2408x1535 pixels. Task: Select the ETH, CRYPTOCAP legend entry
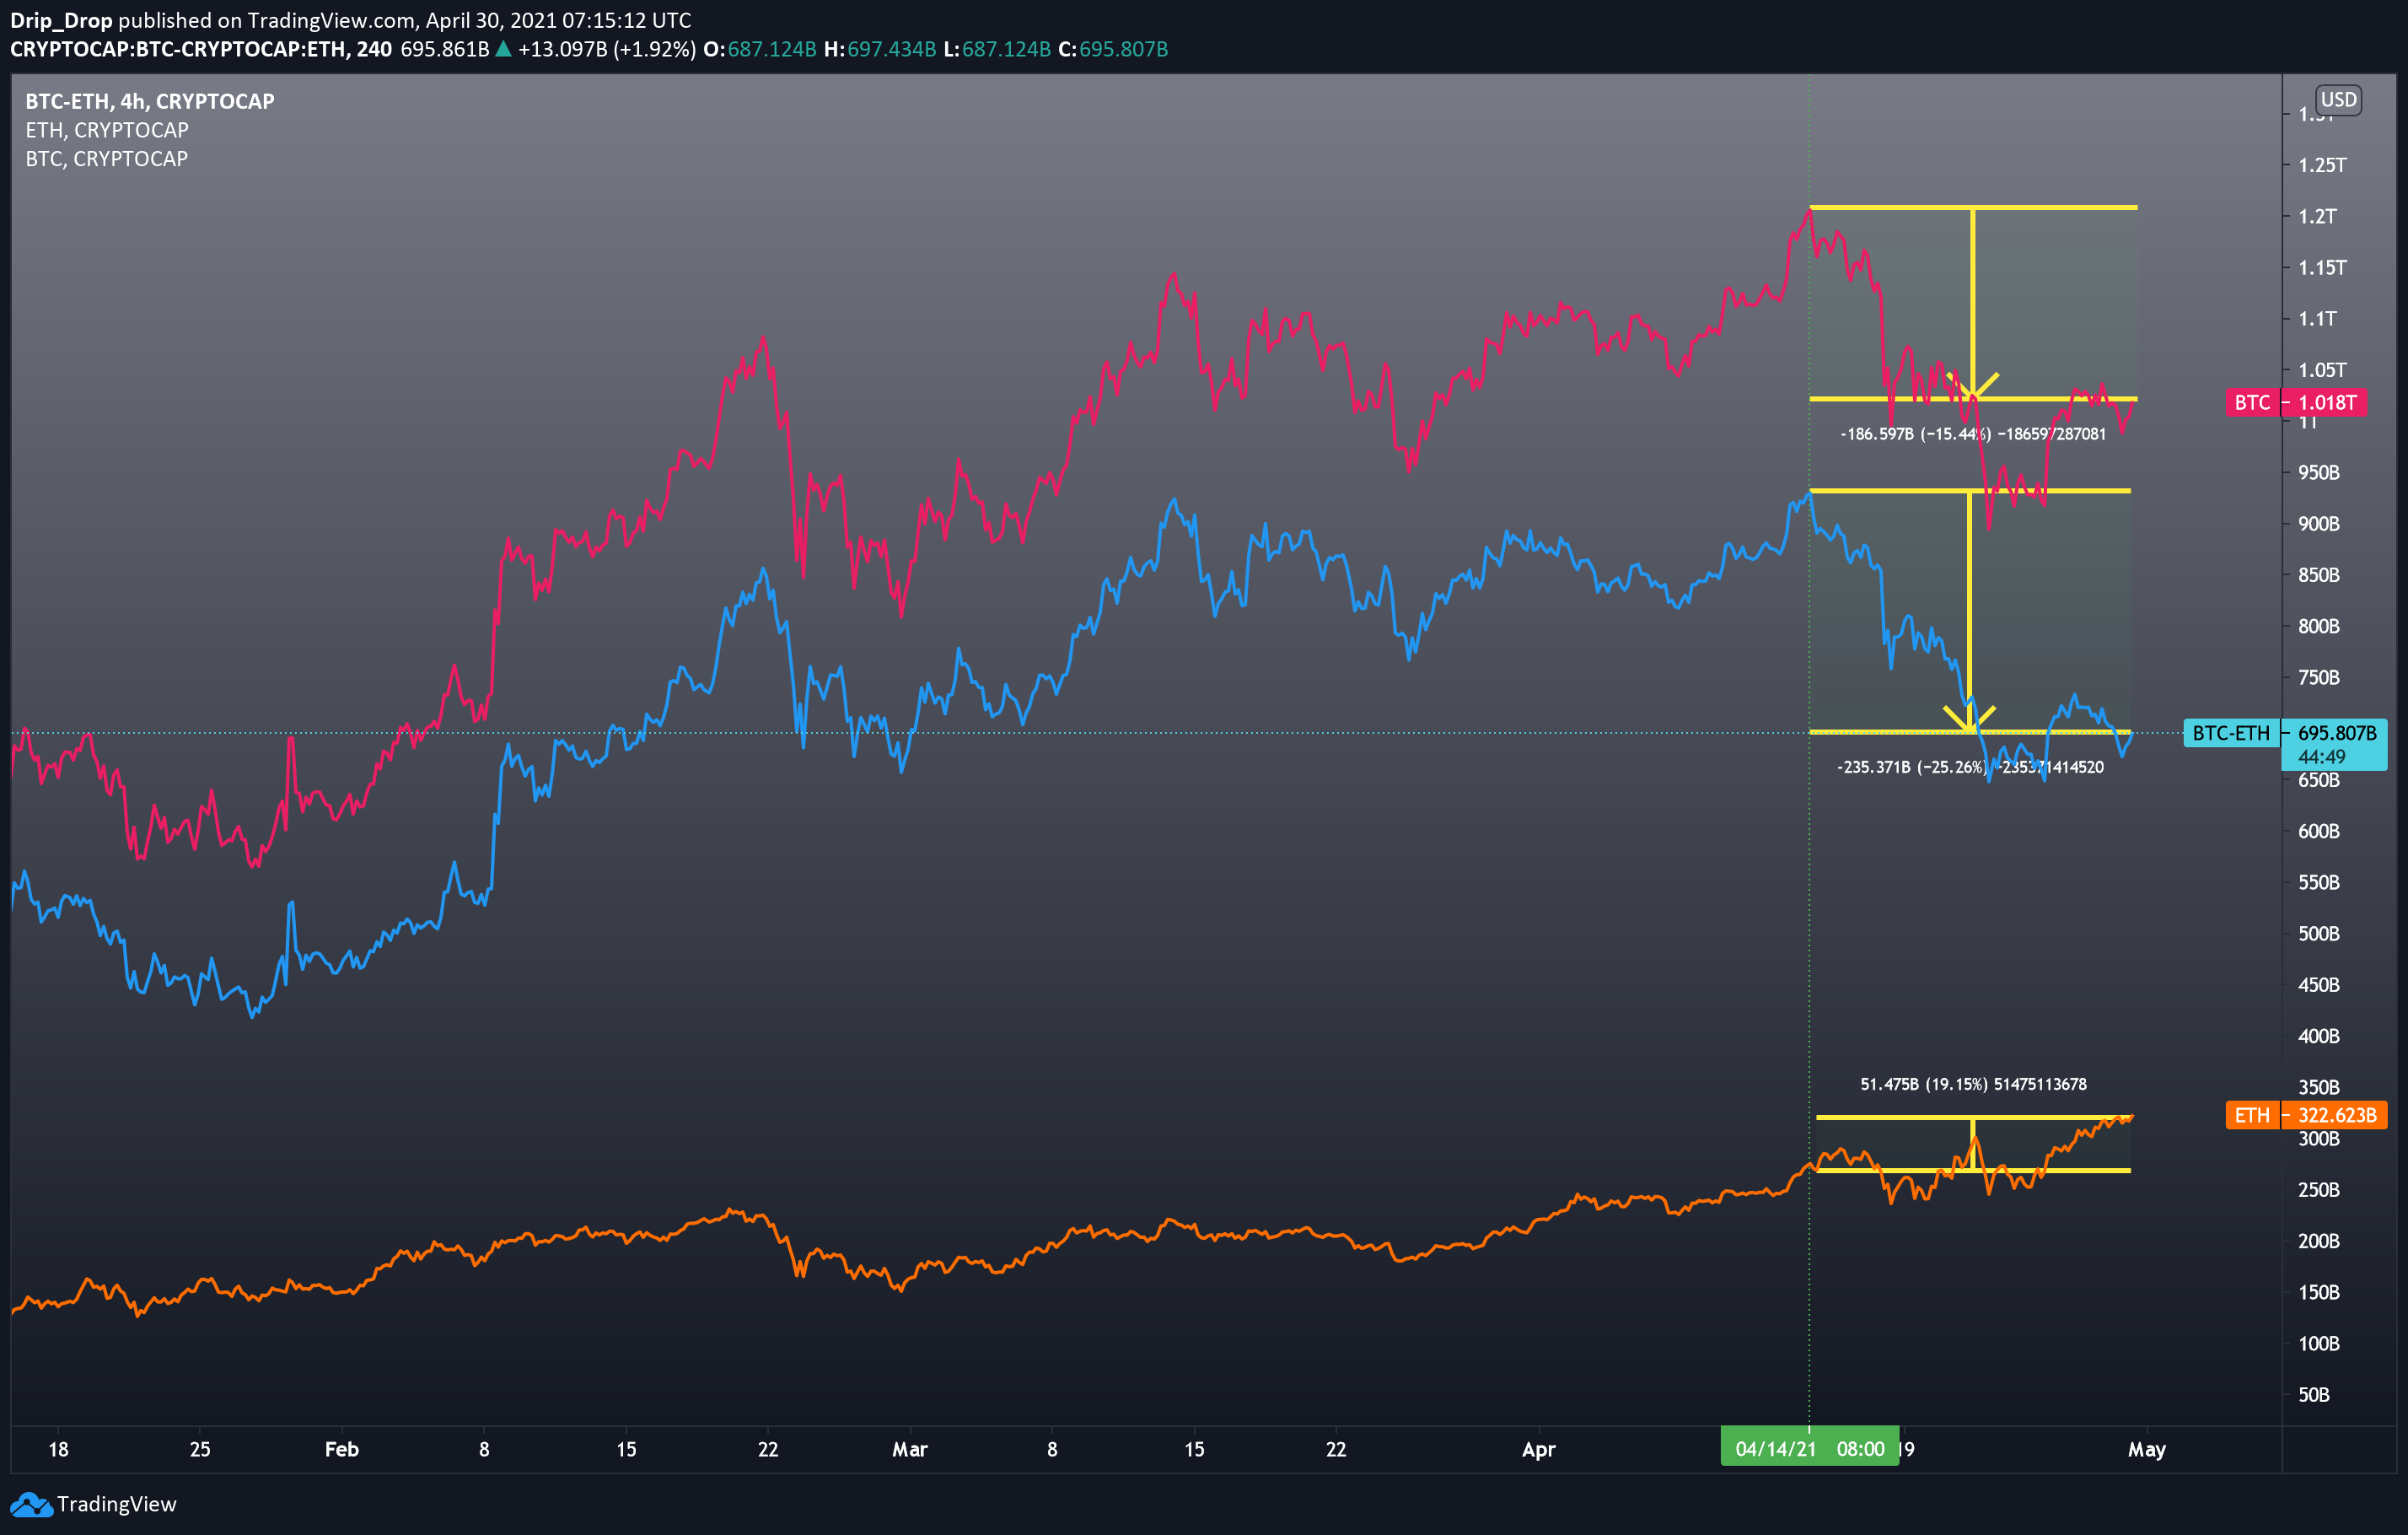click(x=107, y=130)
